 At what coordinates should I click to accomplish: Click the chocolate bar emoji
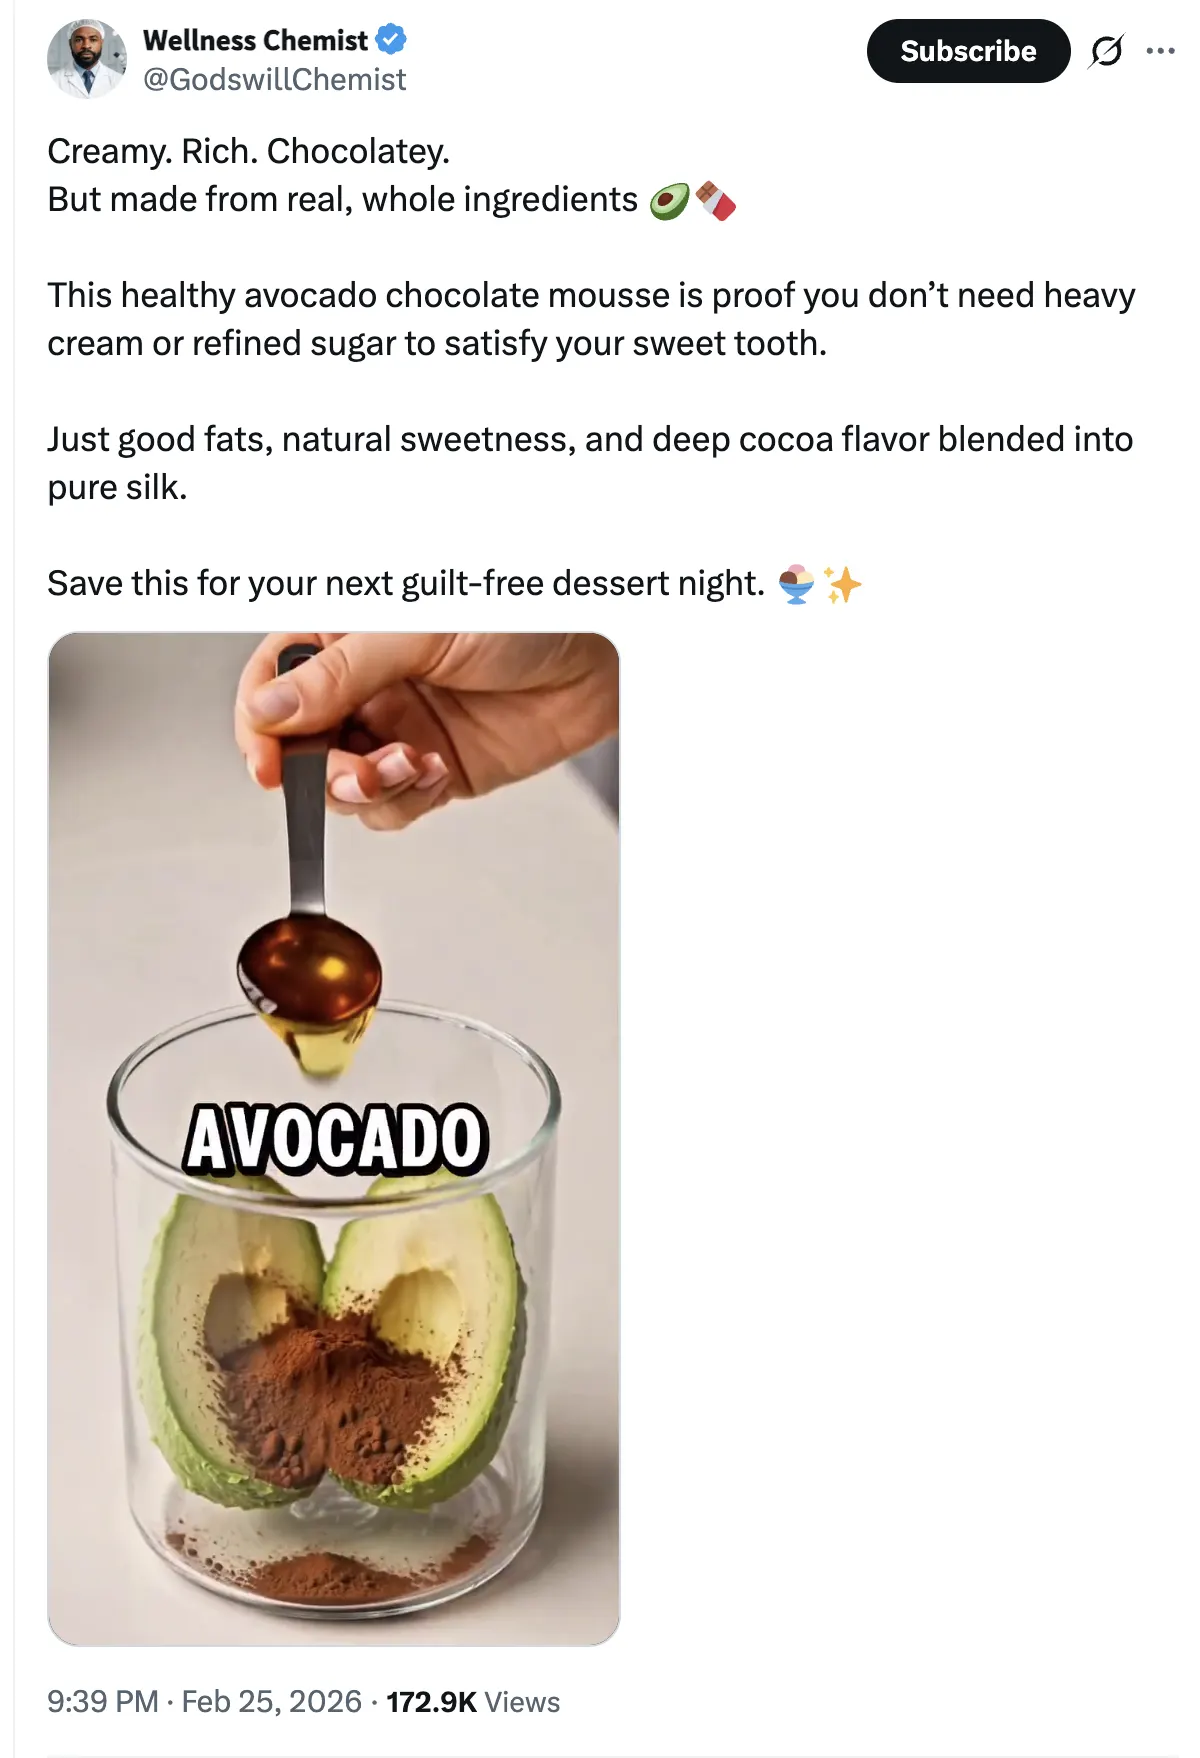[716, 201]
